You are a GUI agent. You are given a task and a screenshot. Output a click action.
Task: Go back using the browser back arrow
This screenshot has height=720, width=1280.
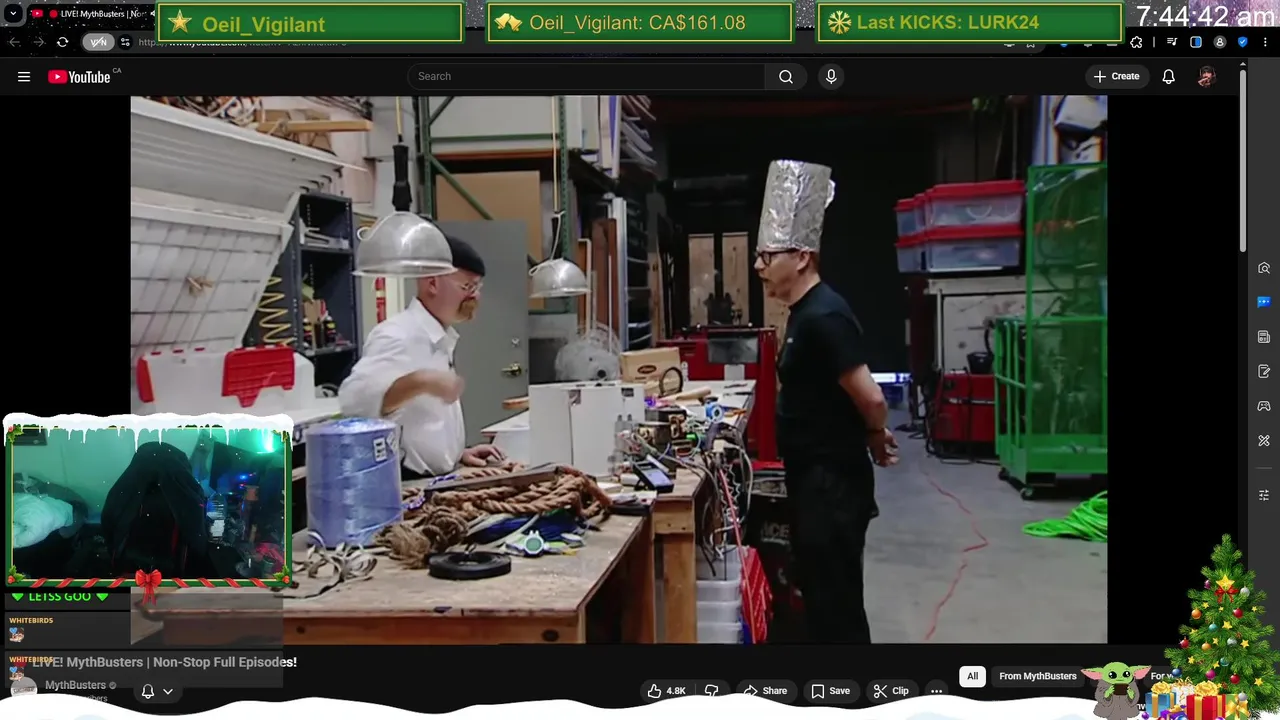click(x=14, y=42)
